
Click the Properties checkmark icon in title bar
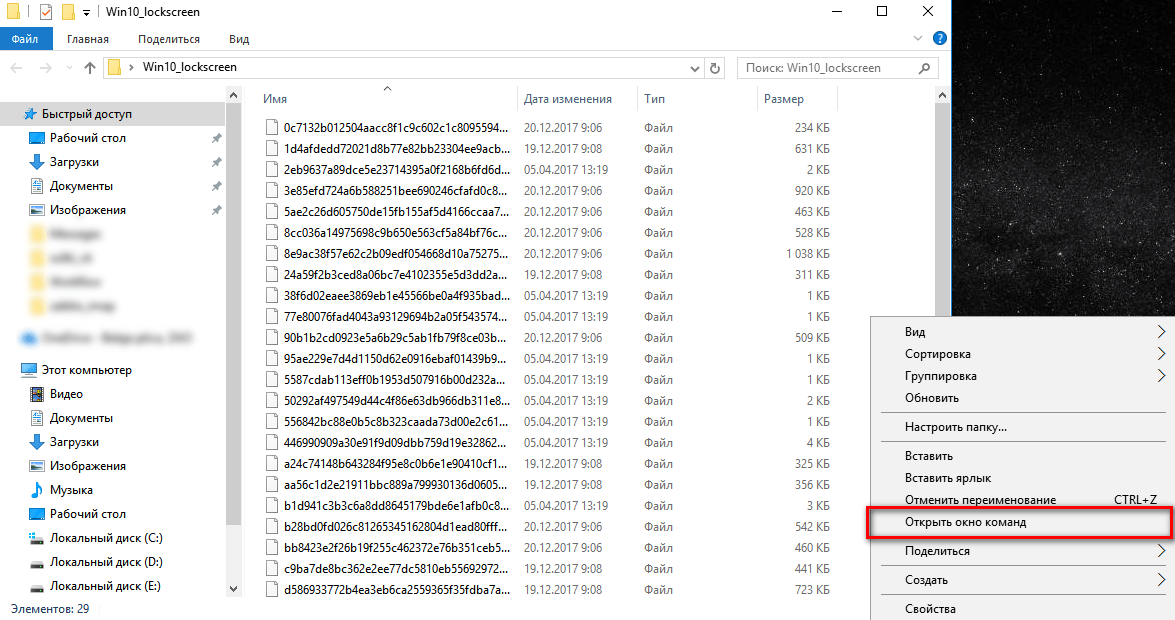[x=46, y=12]
